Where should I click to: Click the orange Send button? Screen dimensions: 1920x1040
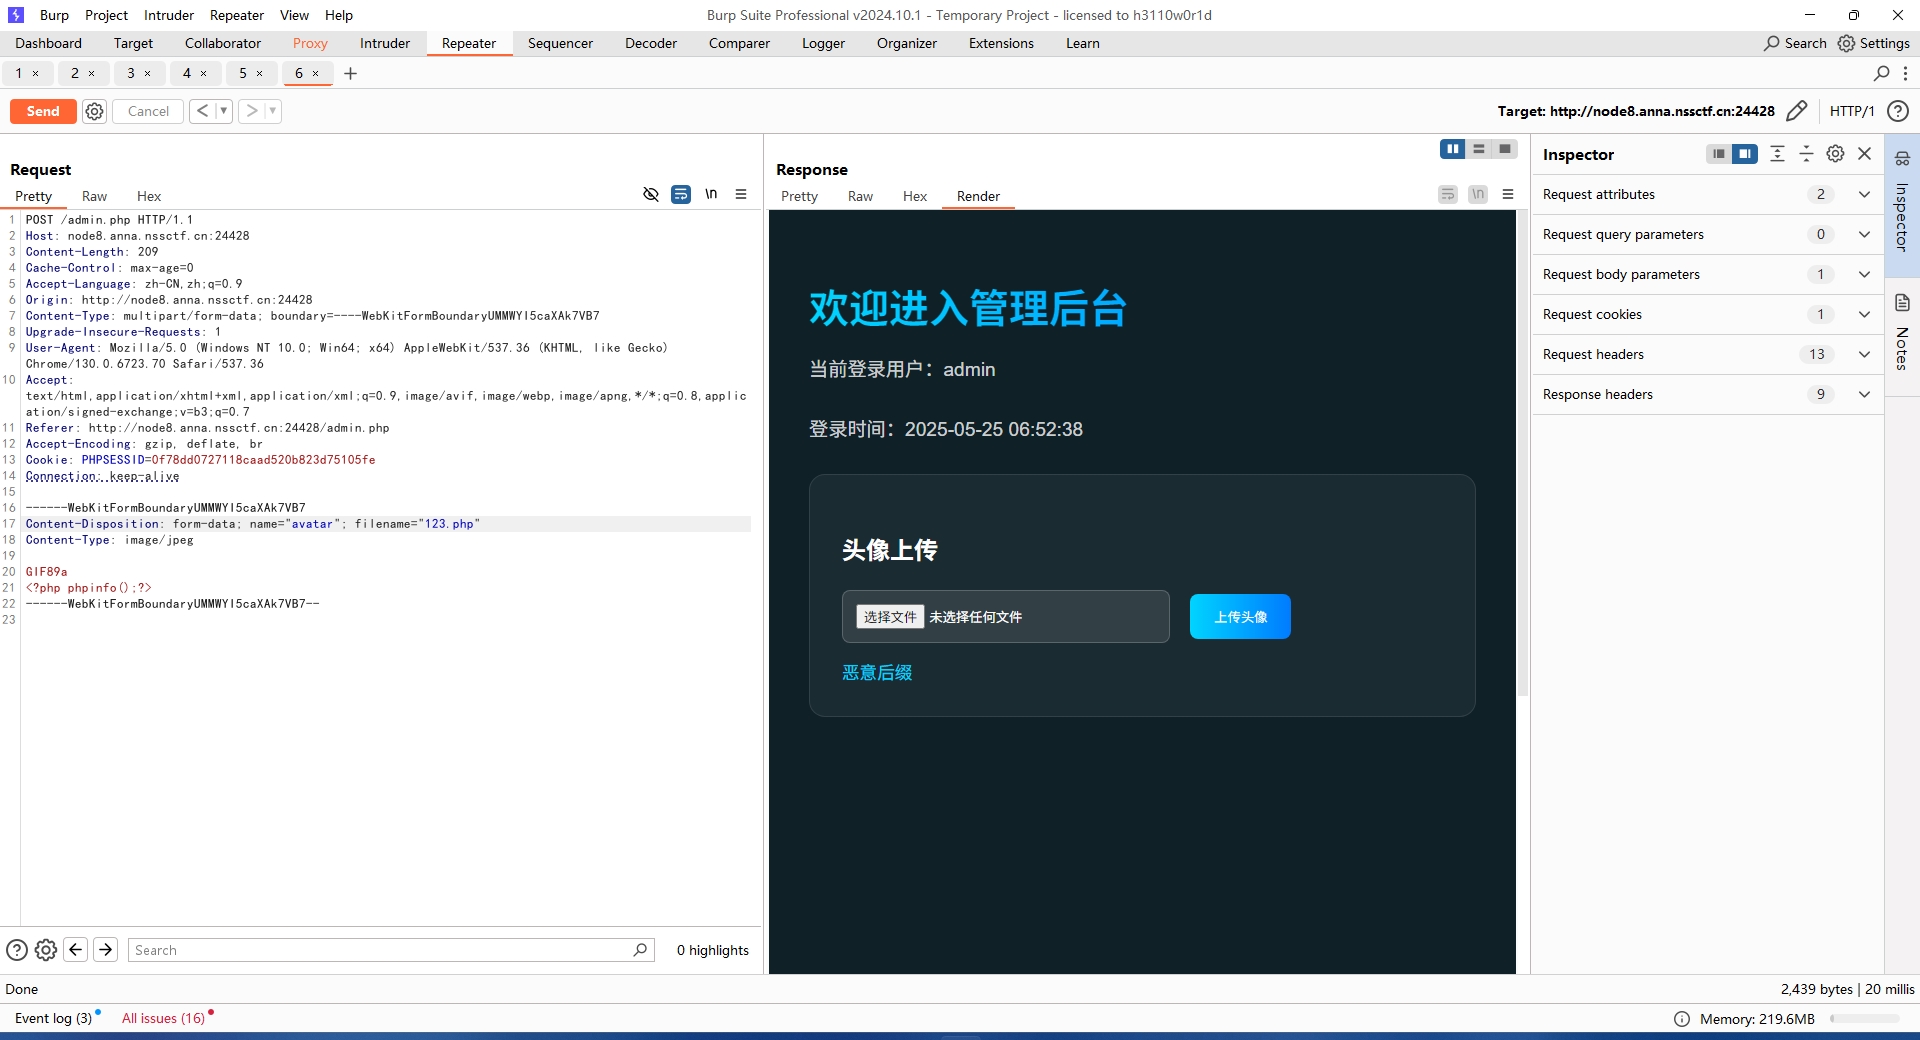43,111
